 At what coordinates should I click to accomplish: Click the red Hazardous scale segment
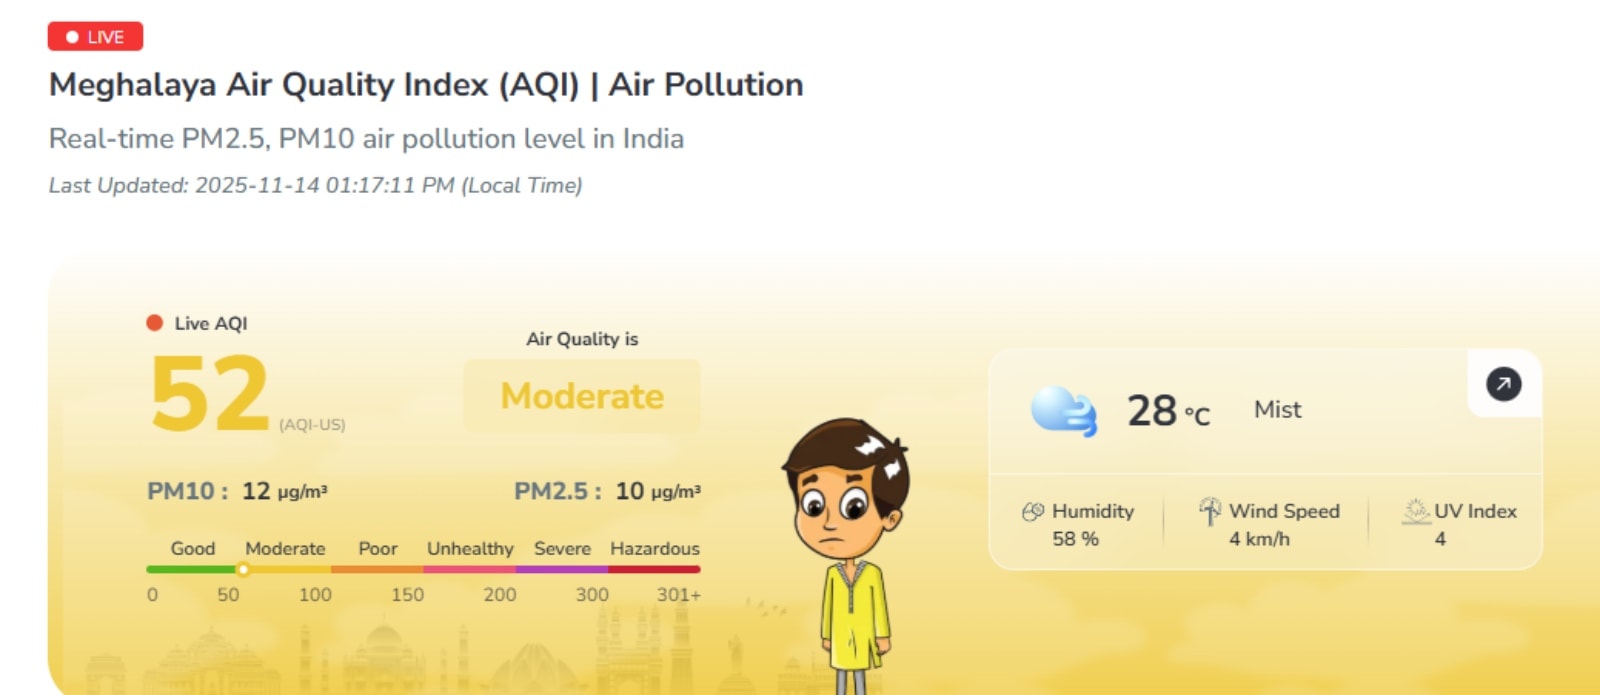pos(654,569)
